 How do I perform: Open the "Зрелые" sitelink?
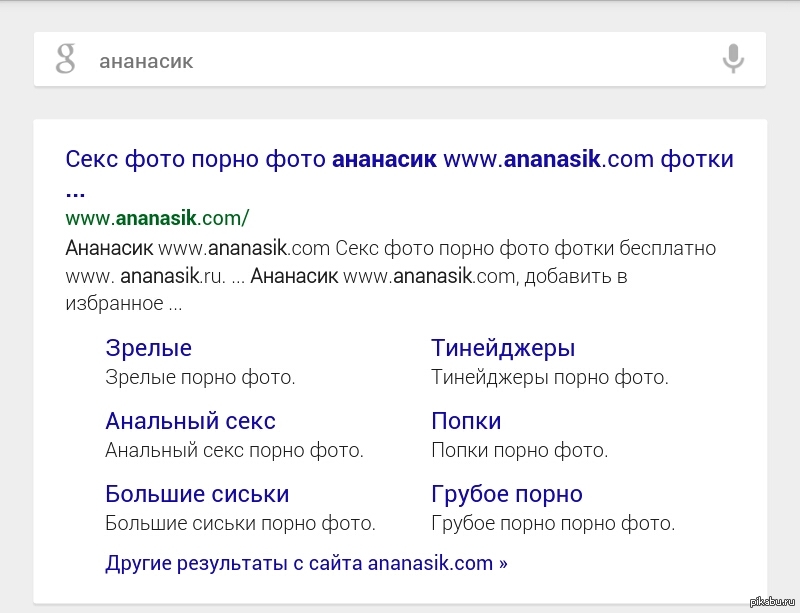[148, 348]
